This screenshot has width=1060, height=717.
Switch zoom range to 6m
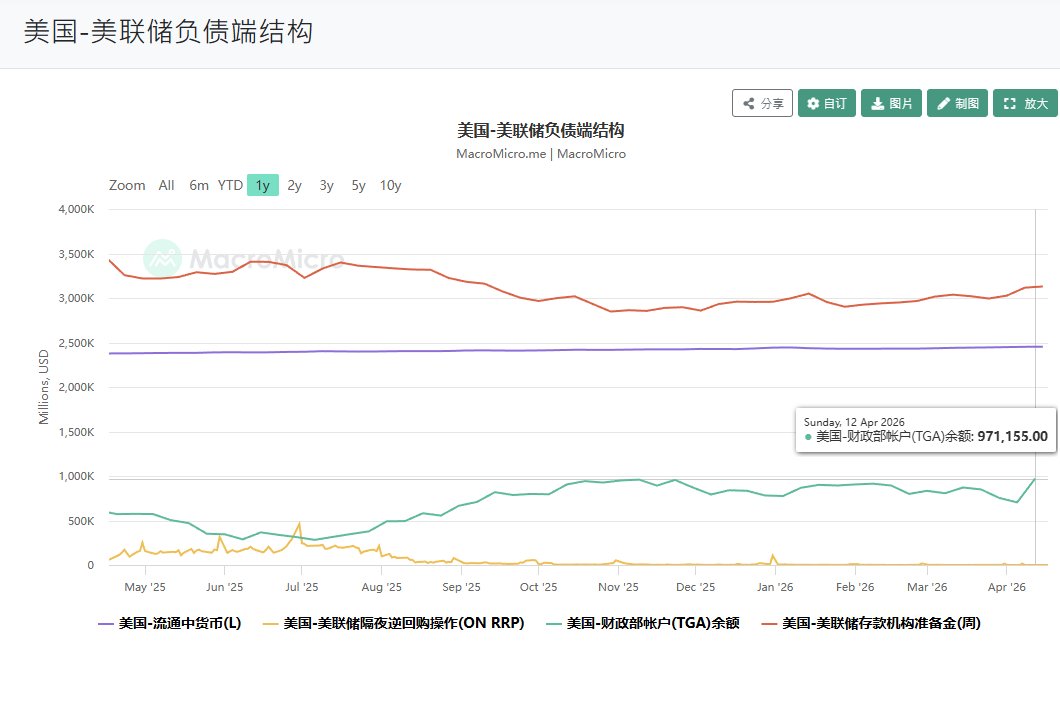pos(199,185)
